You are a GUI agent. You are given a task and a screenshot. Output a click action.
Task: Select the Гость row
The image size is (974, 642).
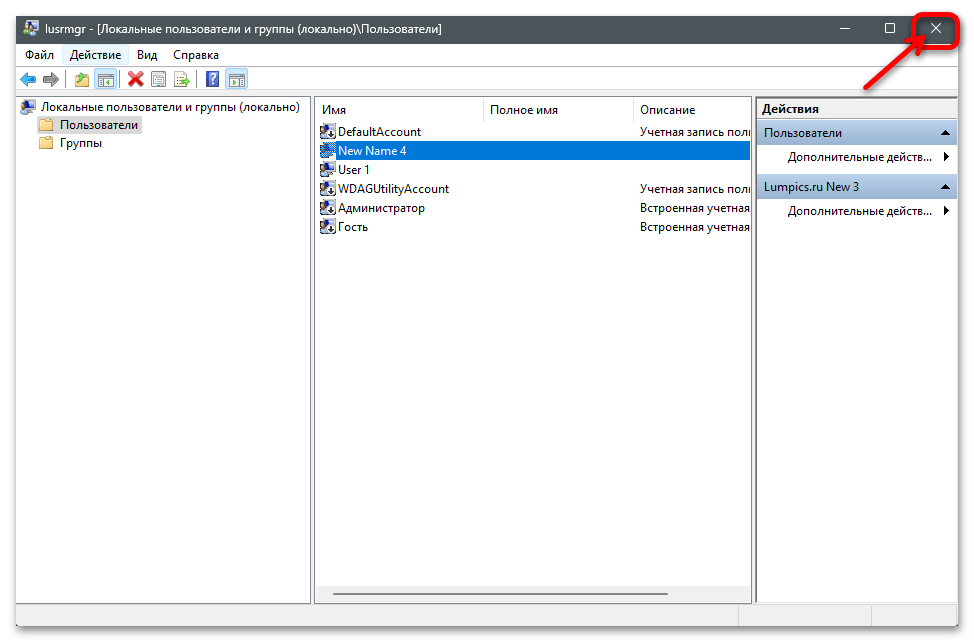tap(533, 227)
